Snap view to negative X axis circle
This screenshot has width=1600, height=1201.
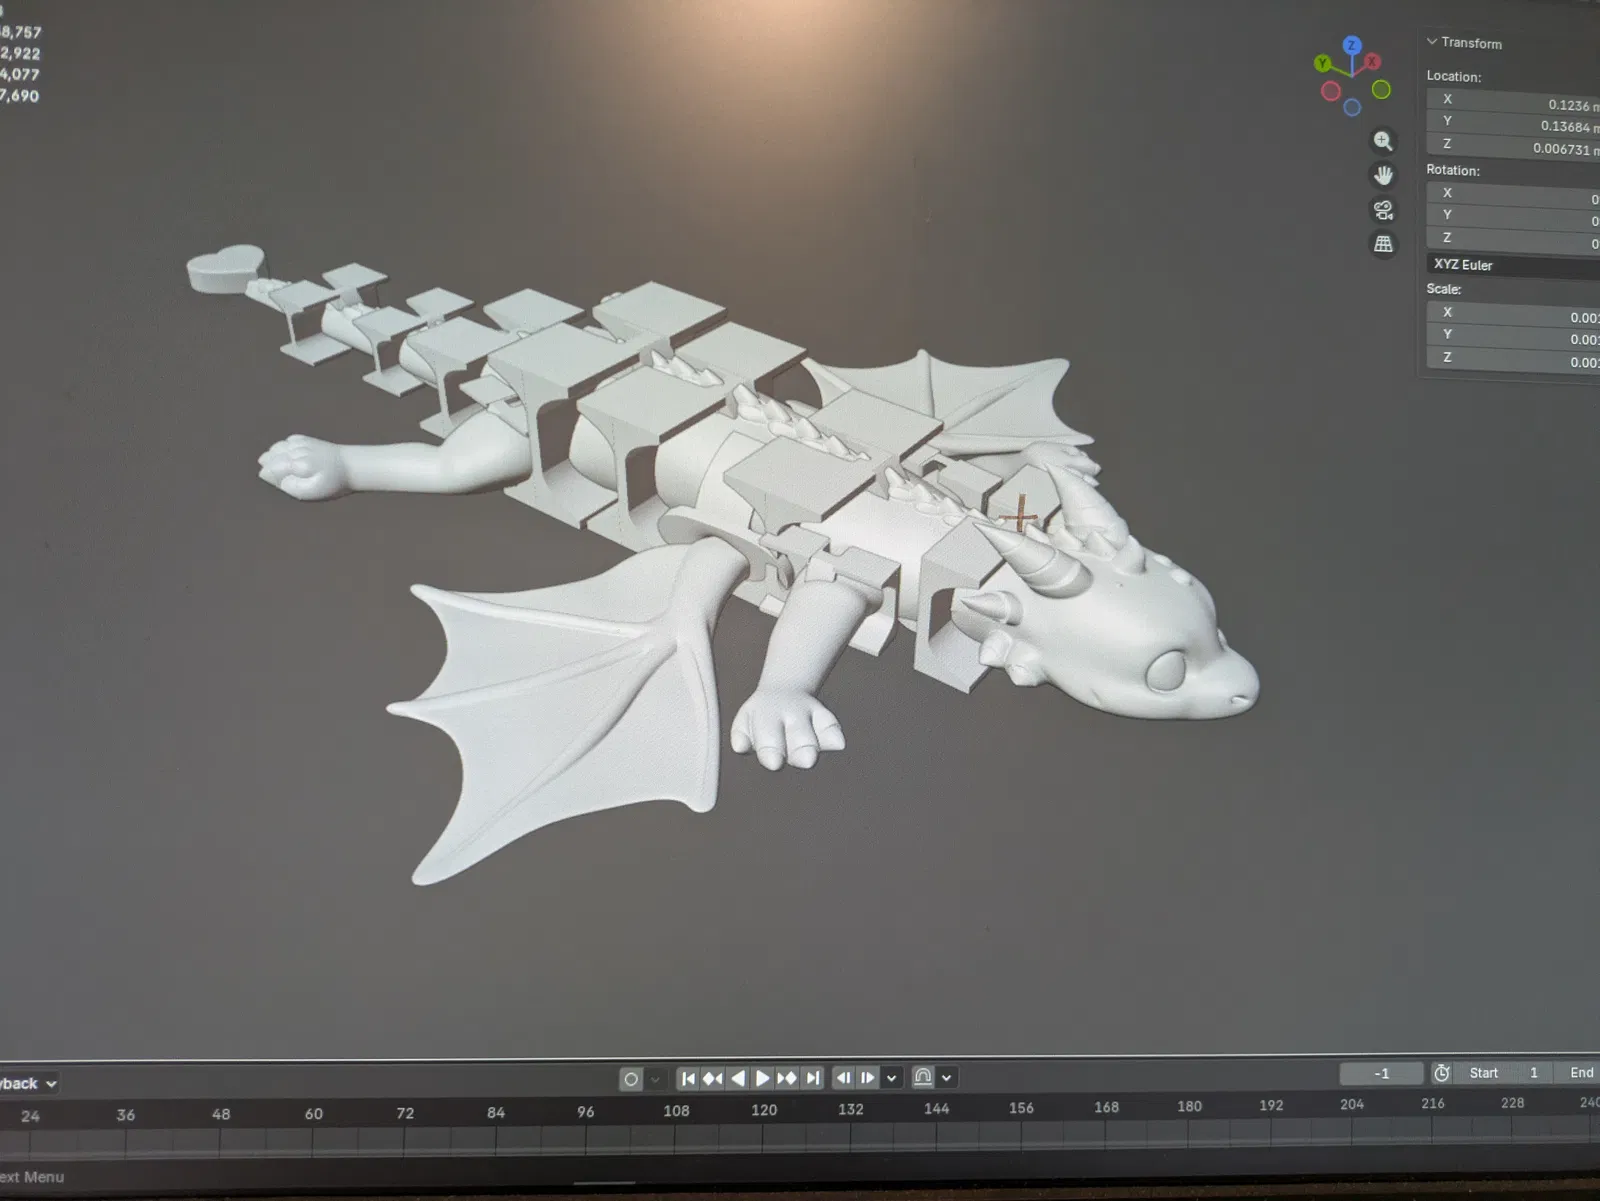point(1331,91)
